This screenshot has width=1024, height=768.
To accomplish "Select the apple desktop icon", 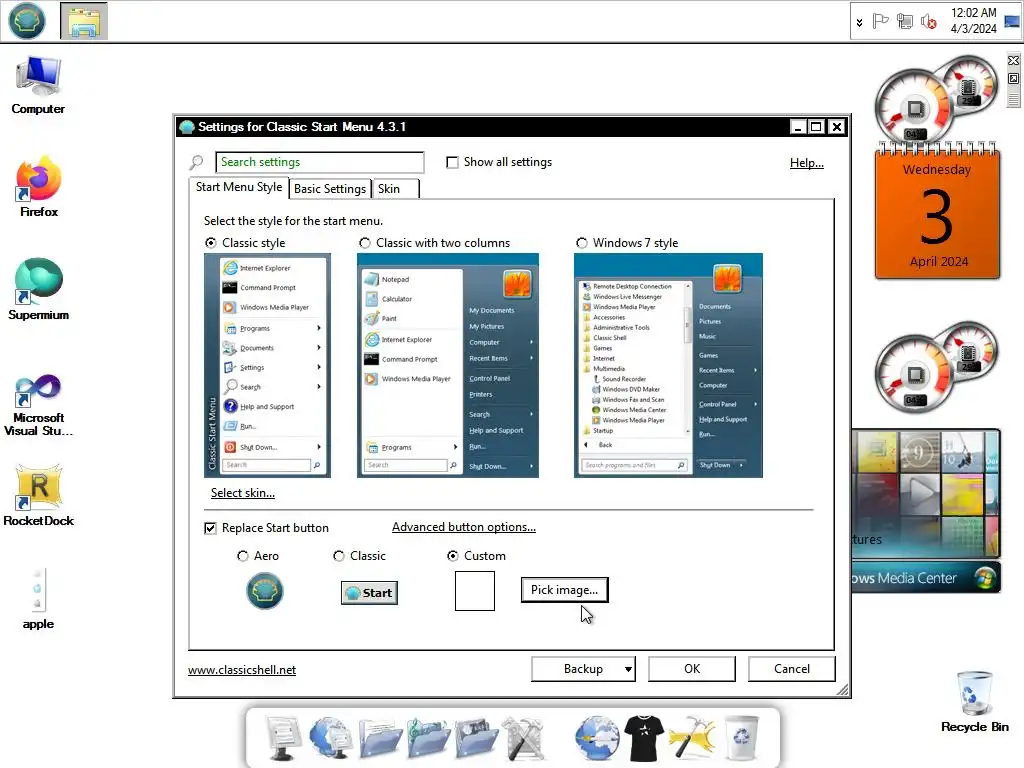I will [38, 600].
